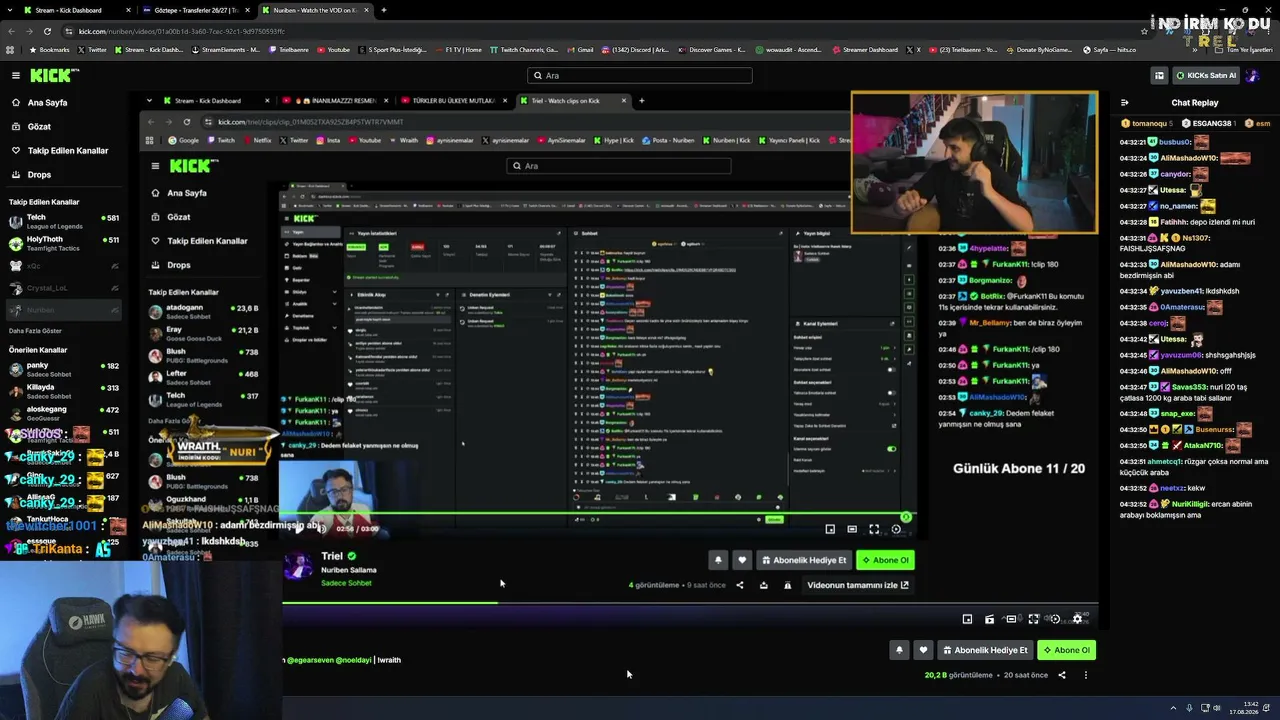
Task: Open the three-dot more options menu
Action: point(1086,675)
